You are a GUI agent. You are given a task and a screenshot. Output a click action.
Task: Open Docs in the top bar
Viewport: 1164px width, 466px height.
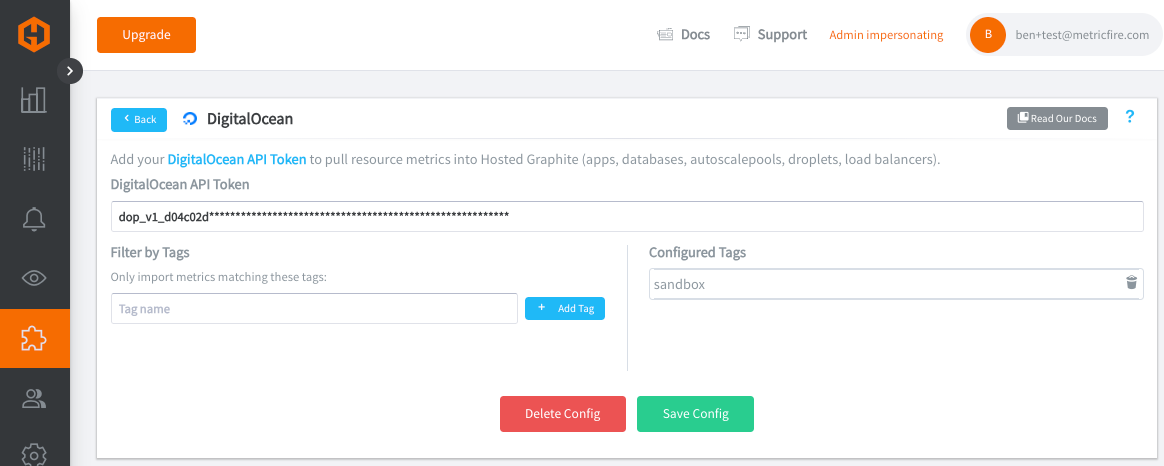[x=684, y=34]
